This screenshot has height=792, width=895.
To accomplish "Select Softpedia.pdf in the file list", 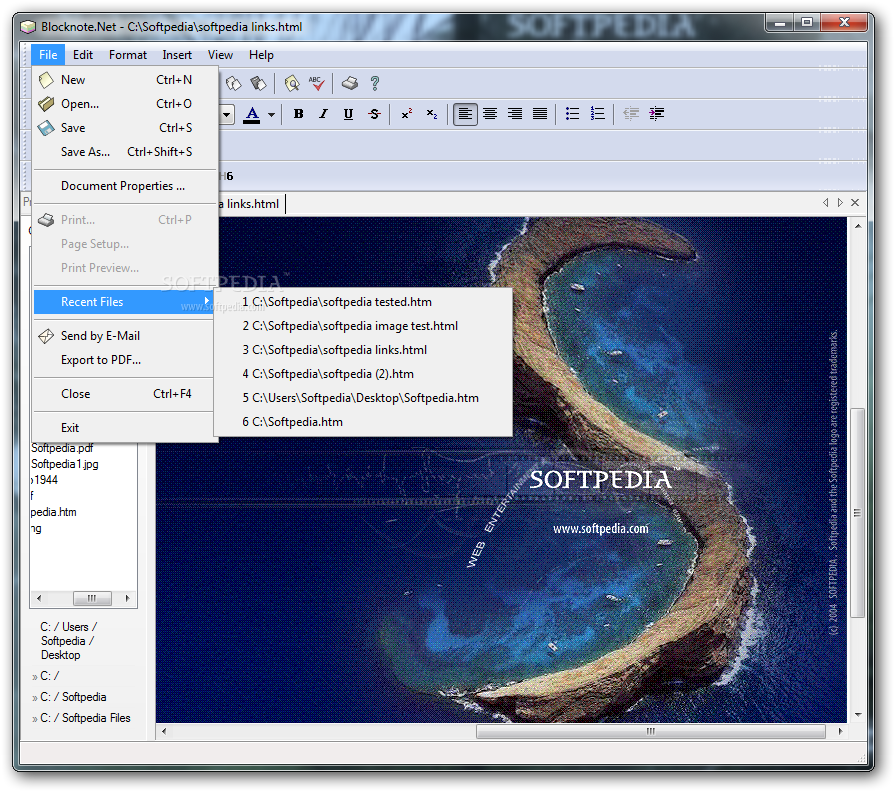I will click(62, 448).
